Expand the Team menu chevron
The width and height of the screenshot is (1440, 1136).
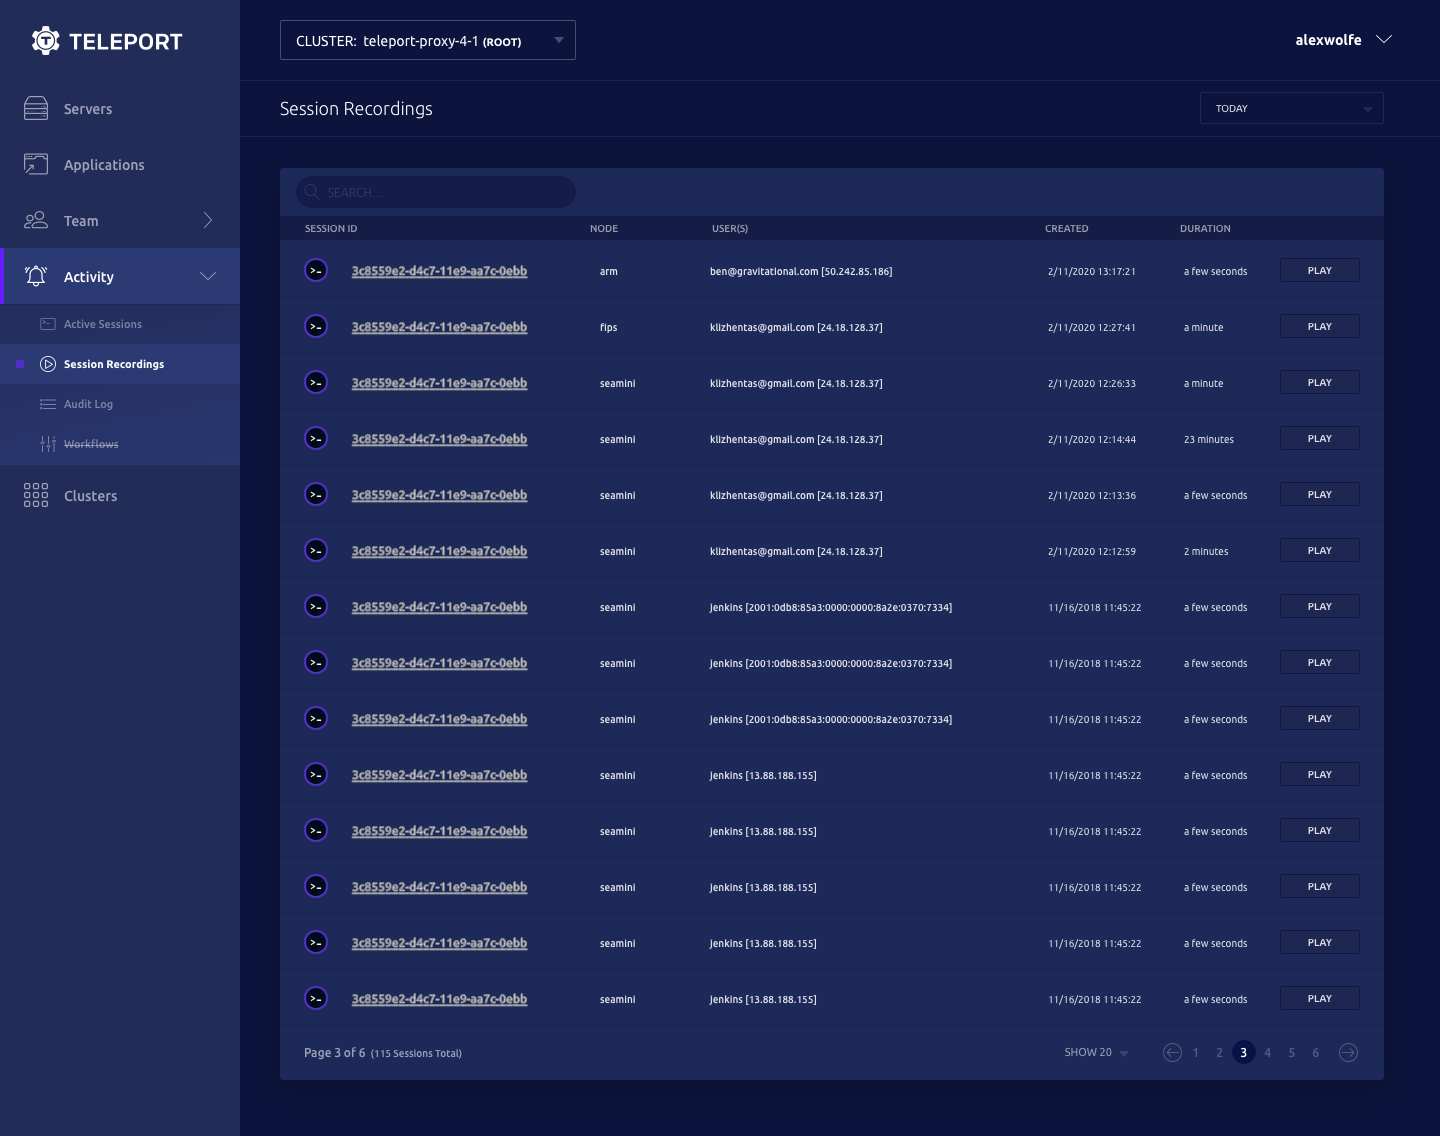click(208, 221)
